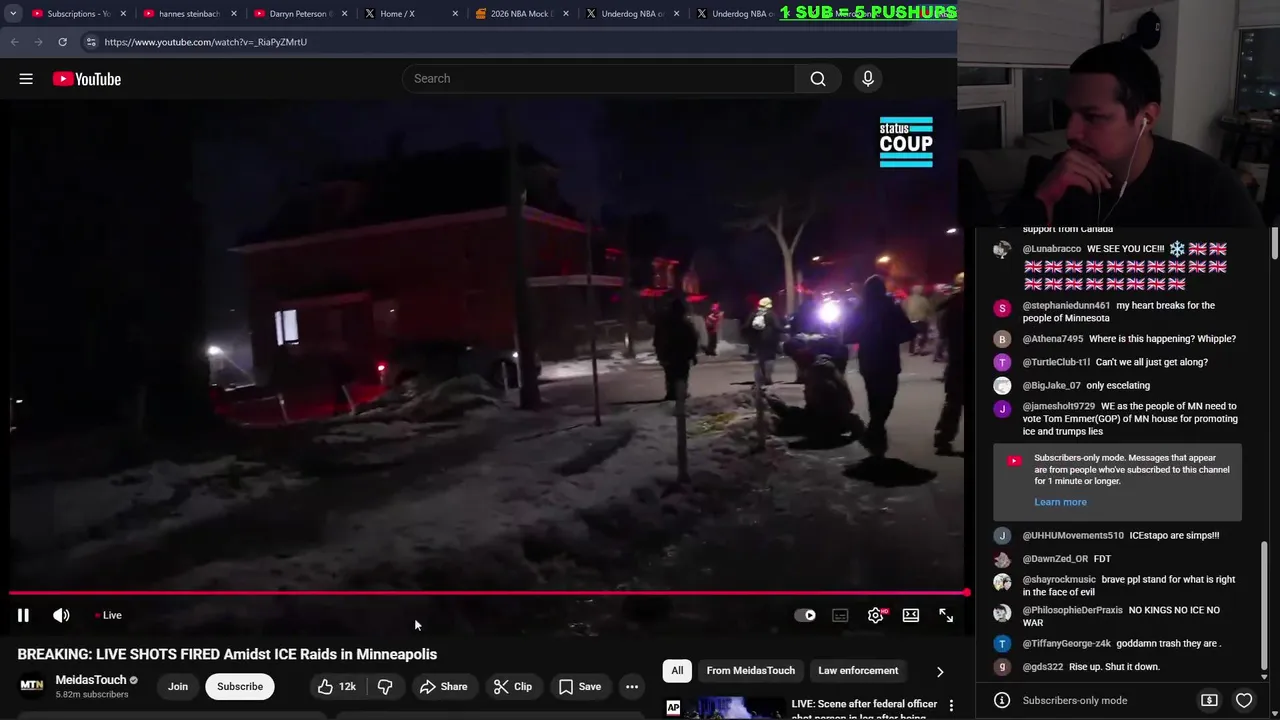Open @Lunabracco chat user avatar
This screenshot has width=1280, height=720.
coord(1002,250)
